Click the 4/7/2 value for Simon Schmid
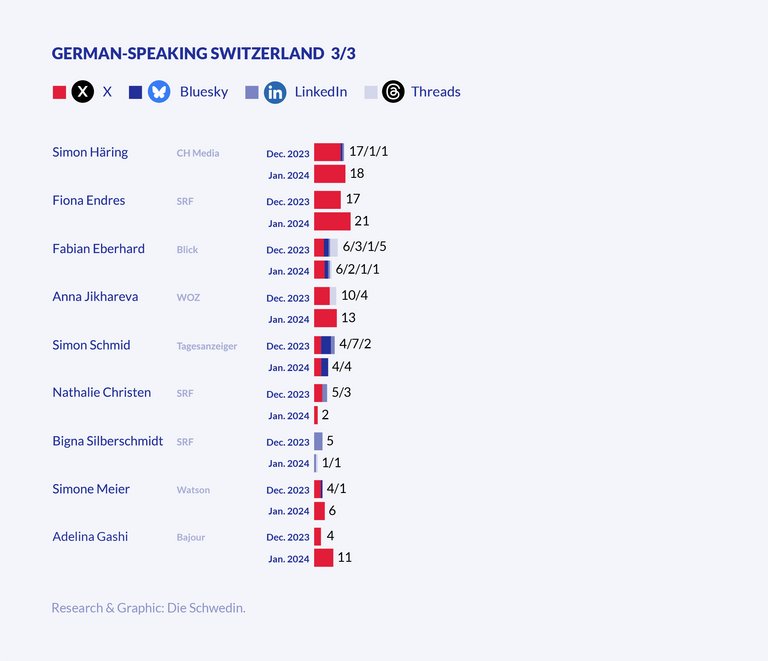This screenshot has width=768, height=661. pos(355,344)
